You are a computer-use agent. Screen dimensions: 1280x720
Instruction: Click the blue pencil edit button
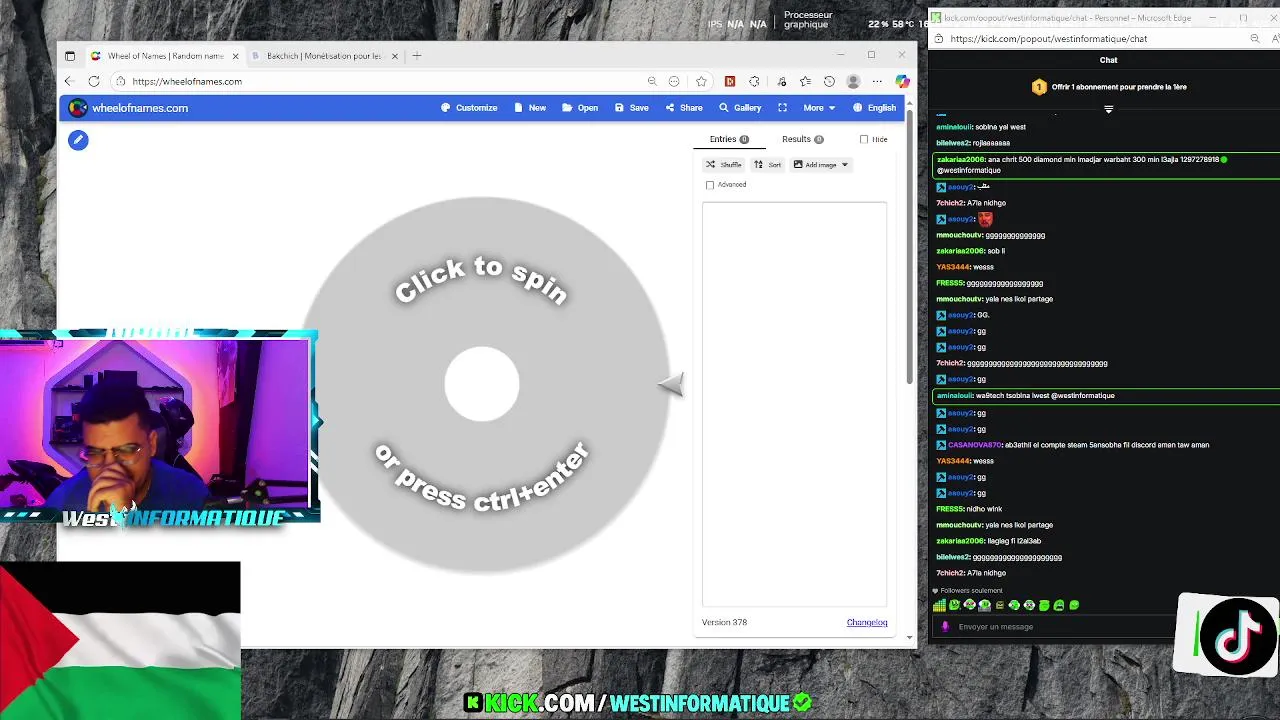coord(78,140)
